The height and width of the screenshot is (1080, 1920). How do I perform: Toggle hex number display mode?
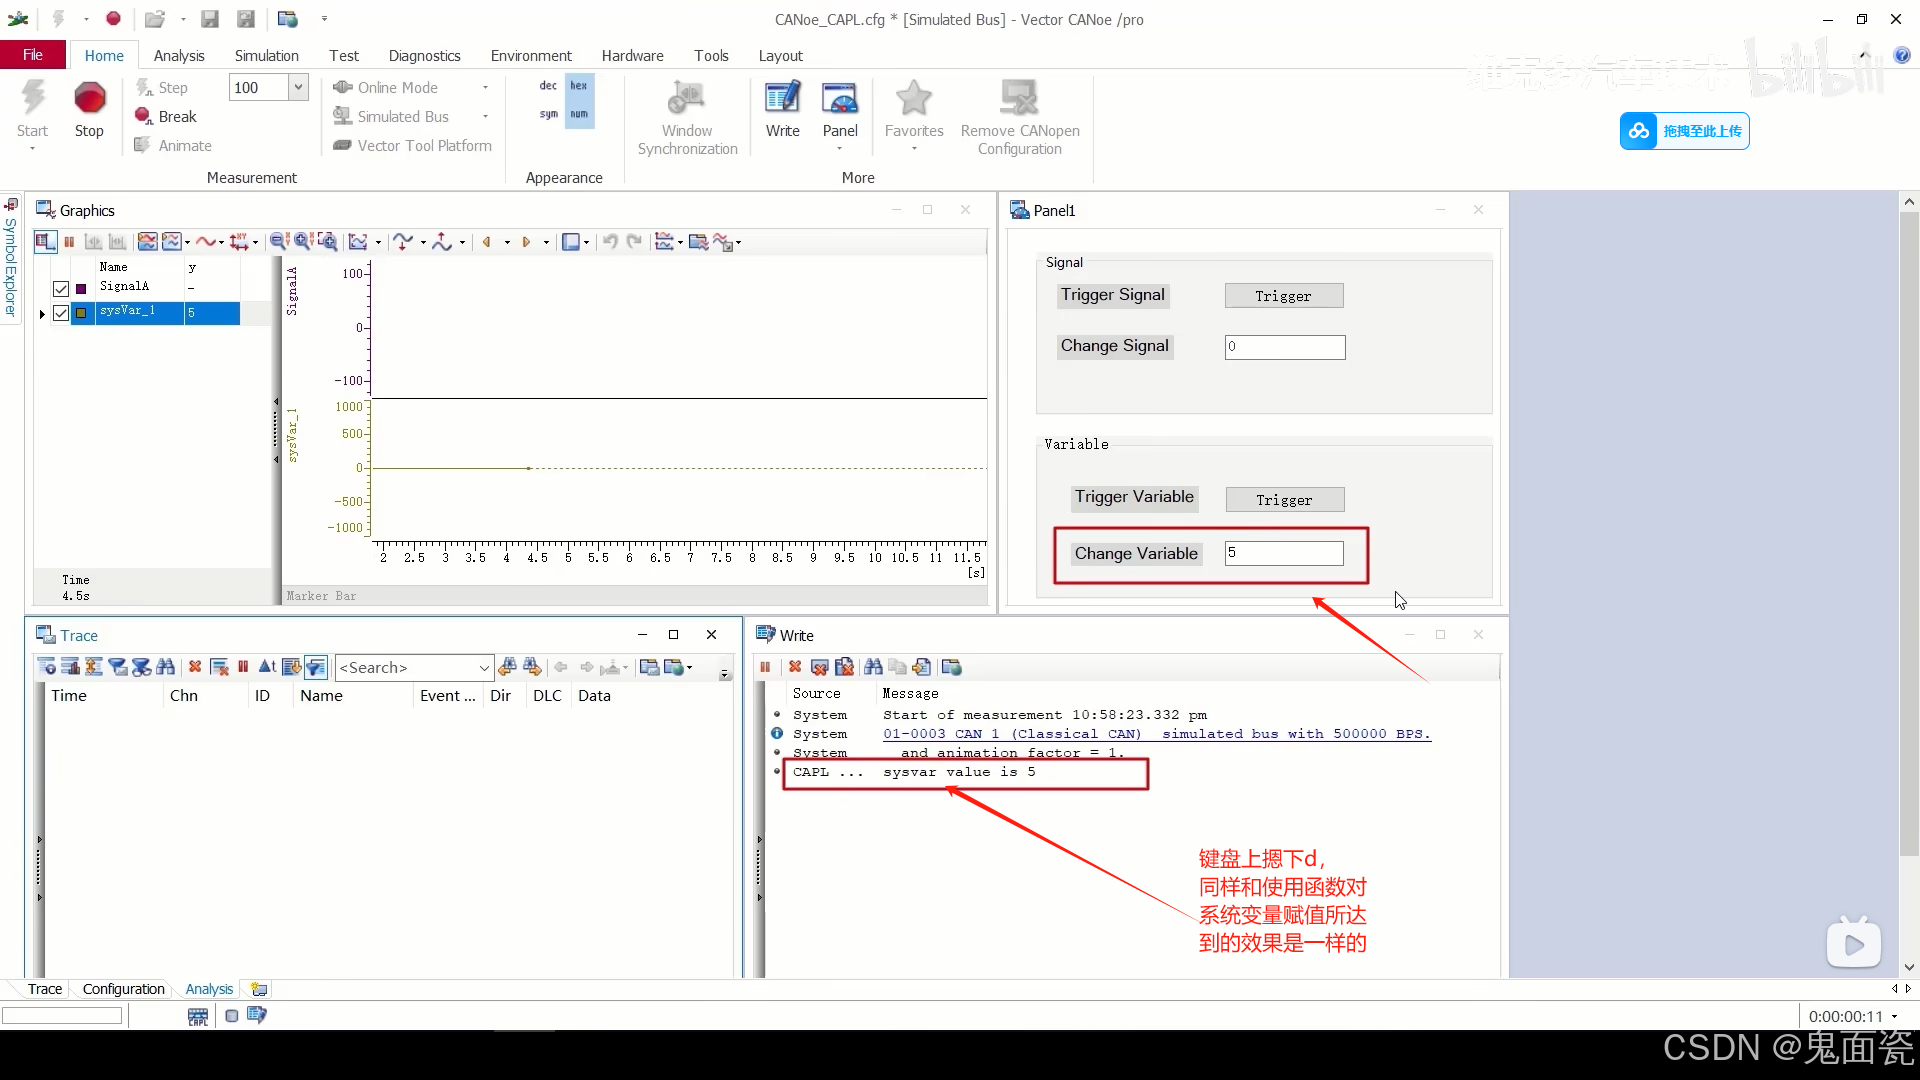(x=579, y=86)
